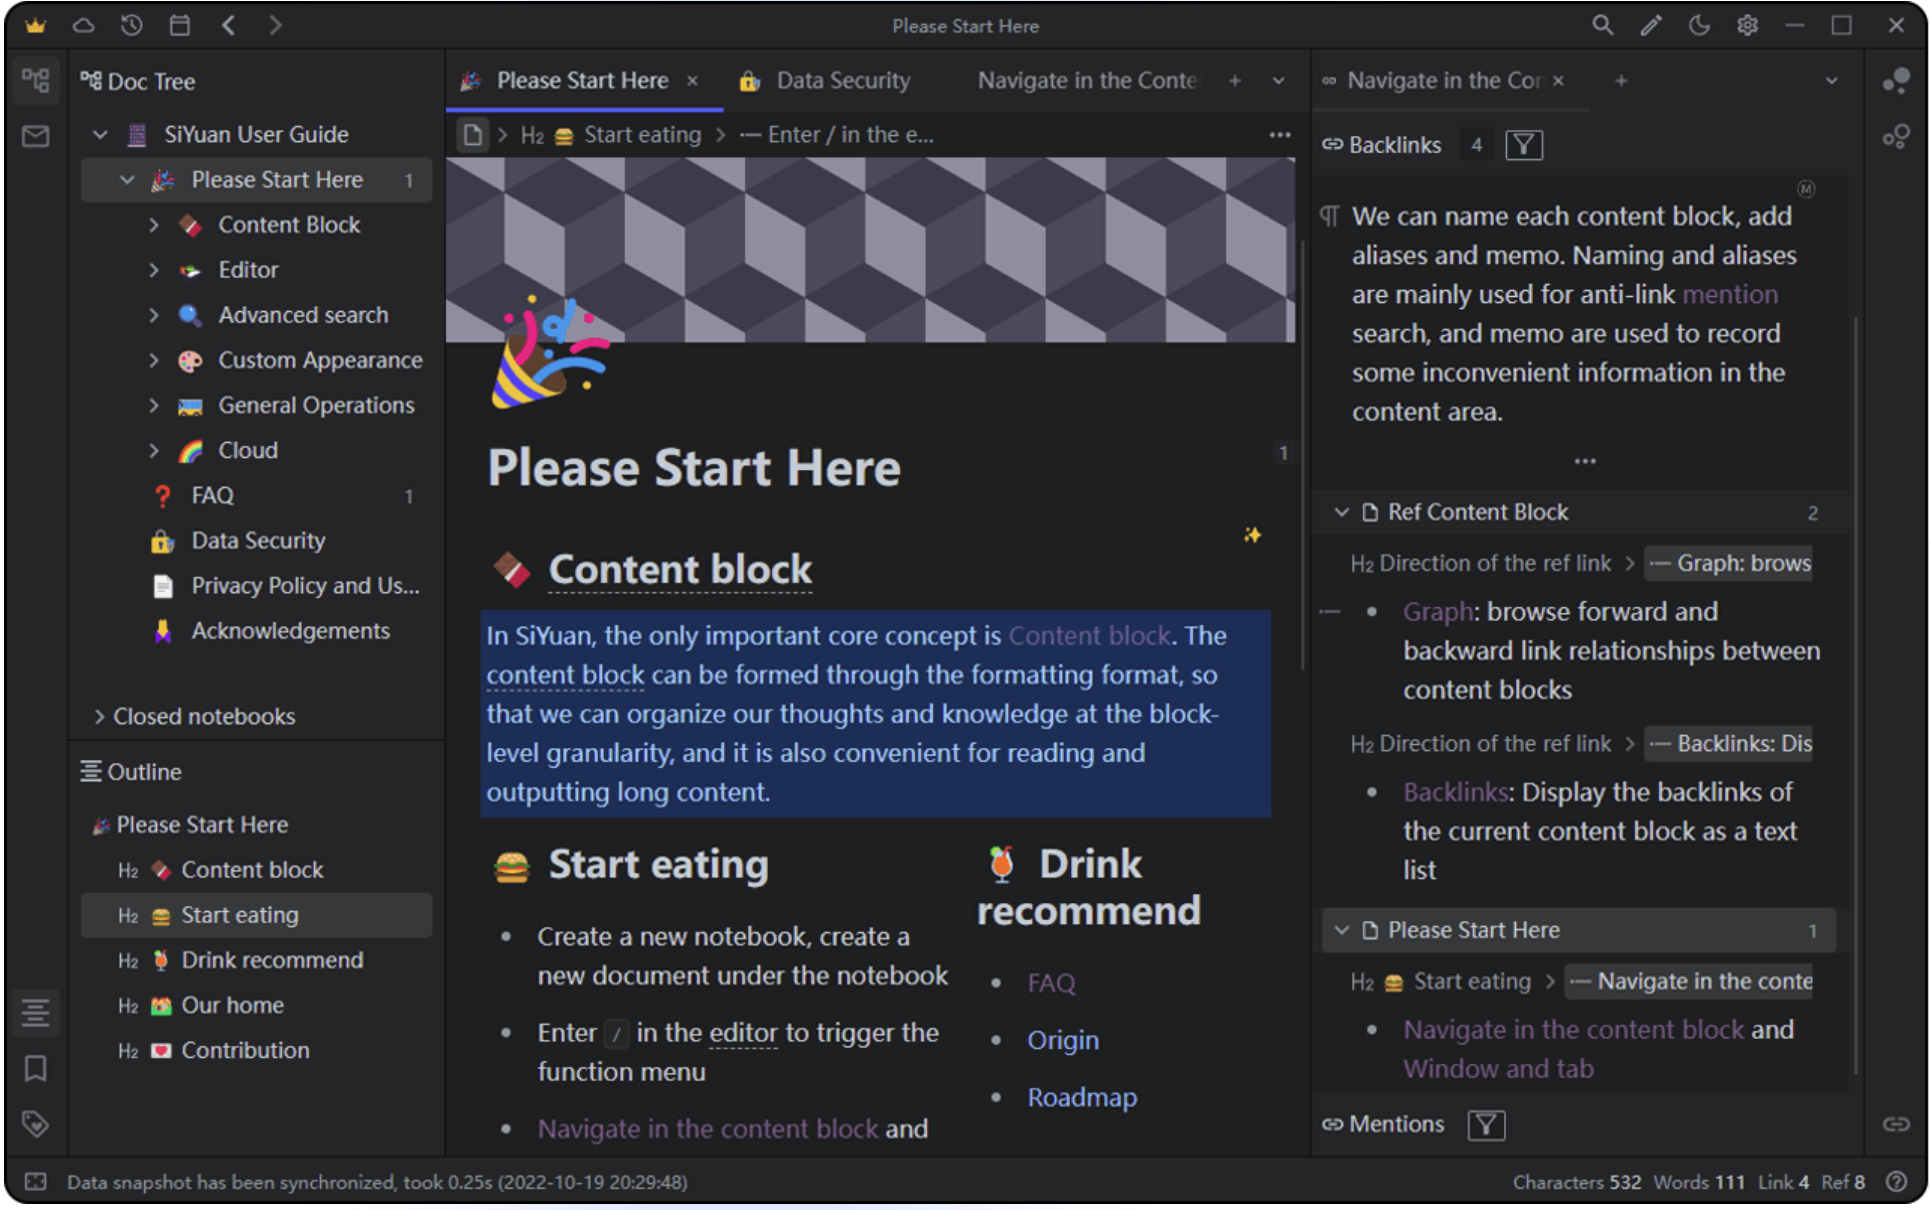Jump to Contribution heading in outline
Viewport: 1930px width, 1210px height.
click(256, 1050)
